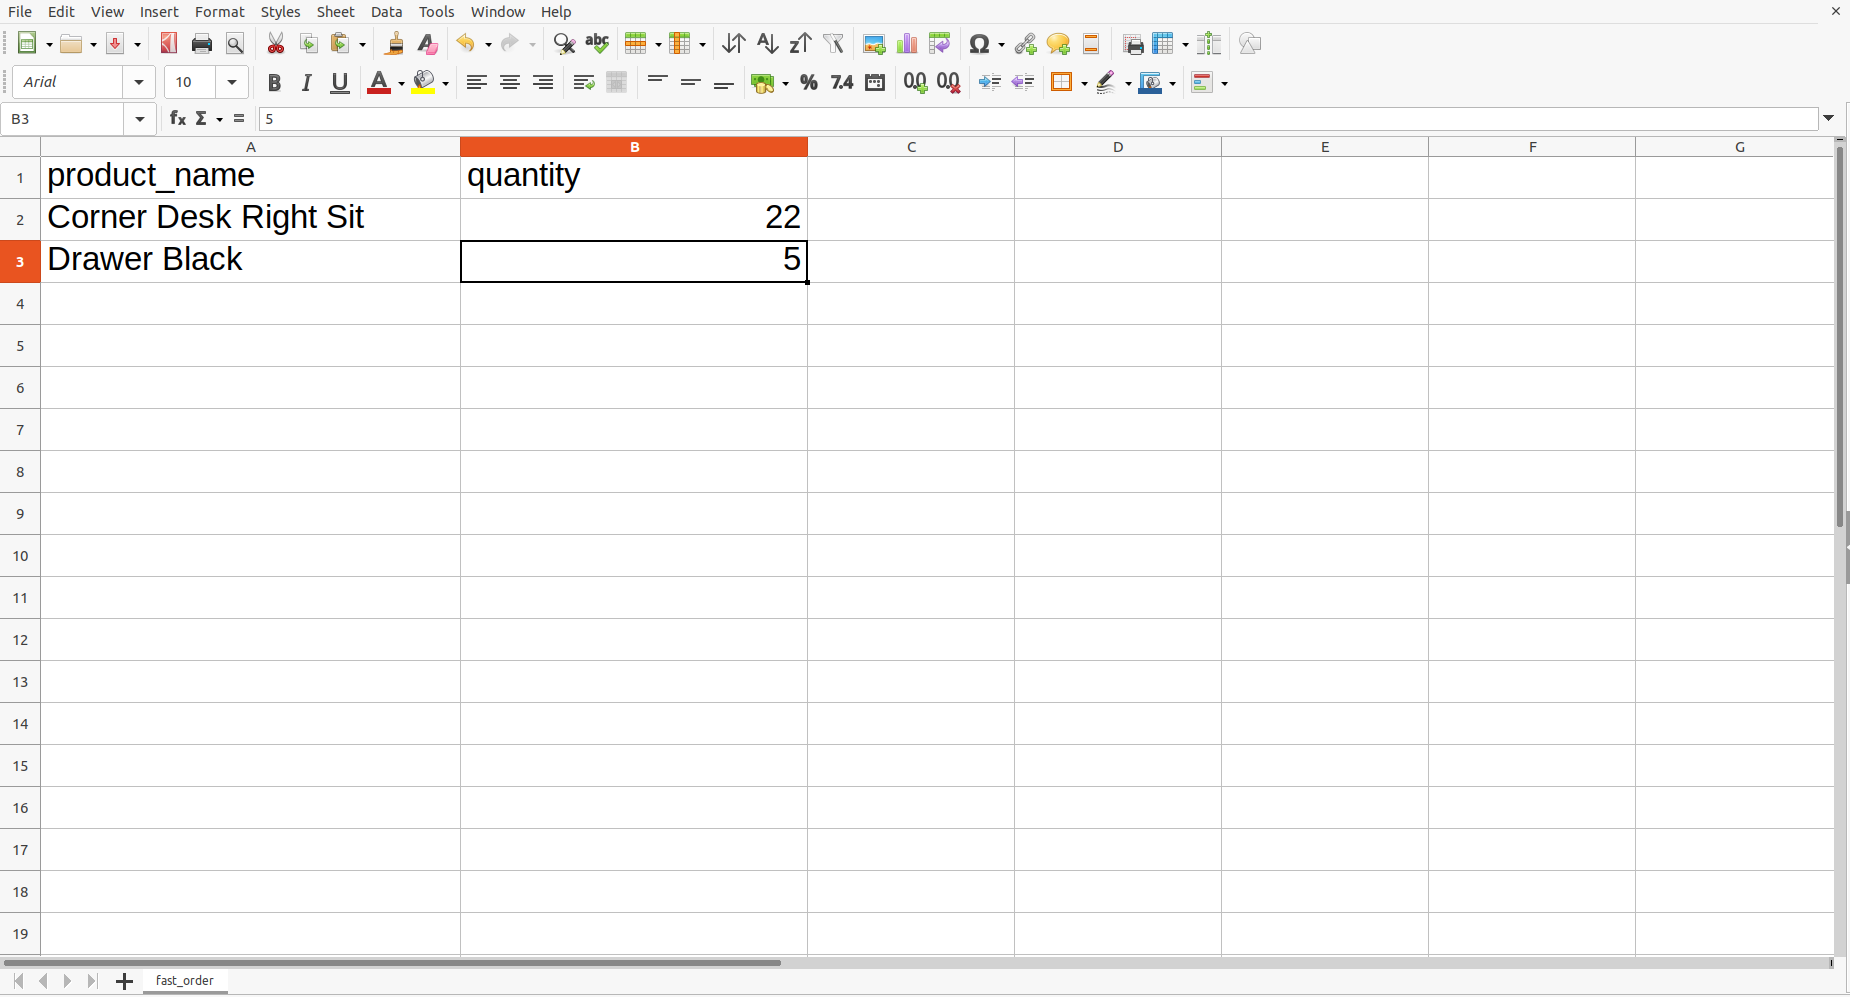Insert a chart using chart icon
Image resolution: width=1850 pixels, height=997 pixels.
point(907,43)
